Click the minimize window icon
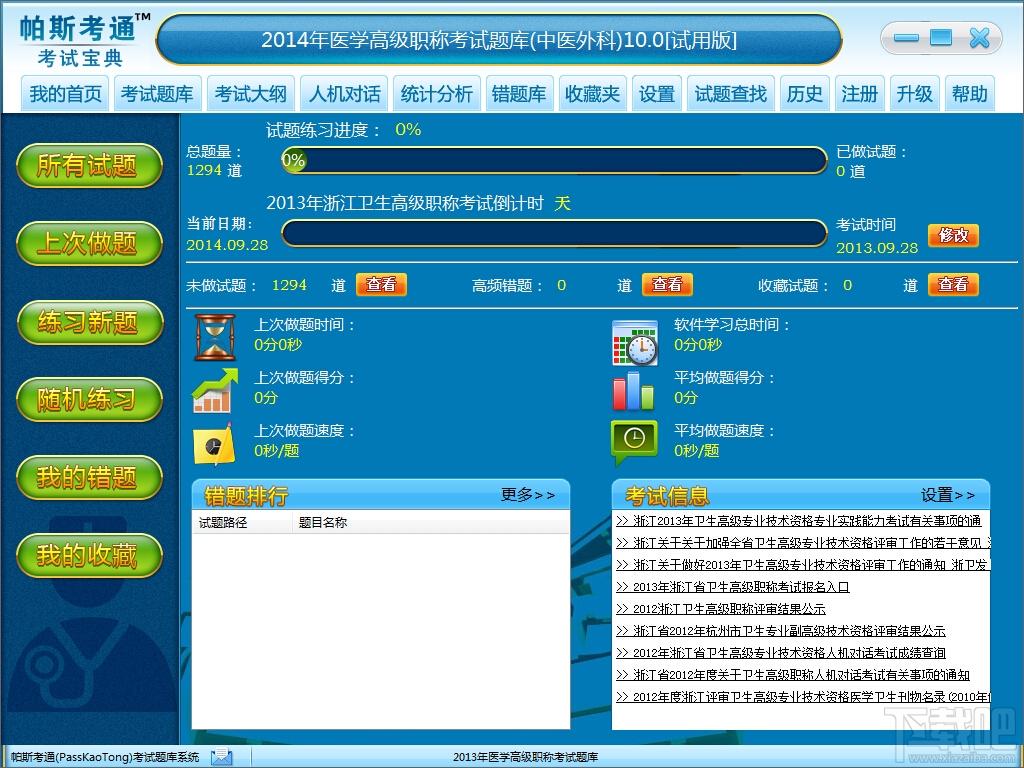1024x768 pixels. tap(906, 38)
